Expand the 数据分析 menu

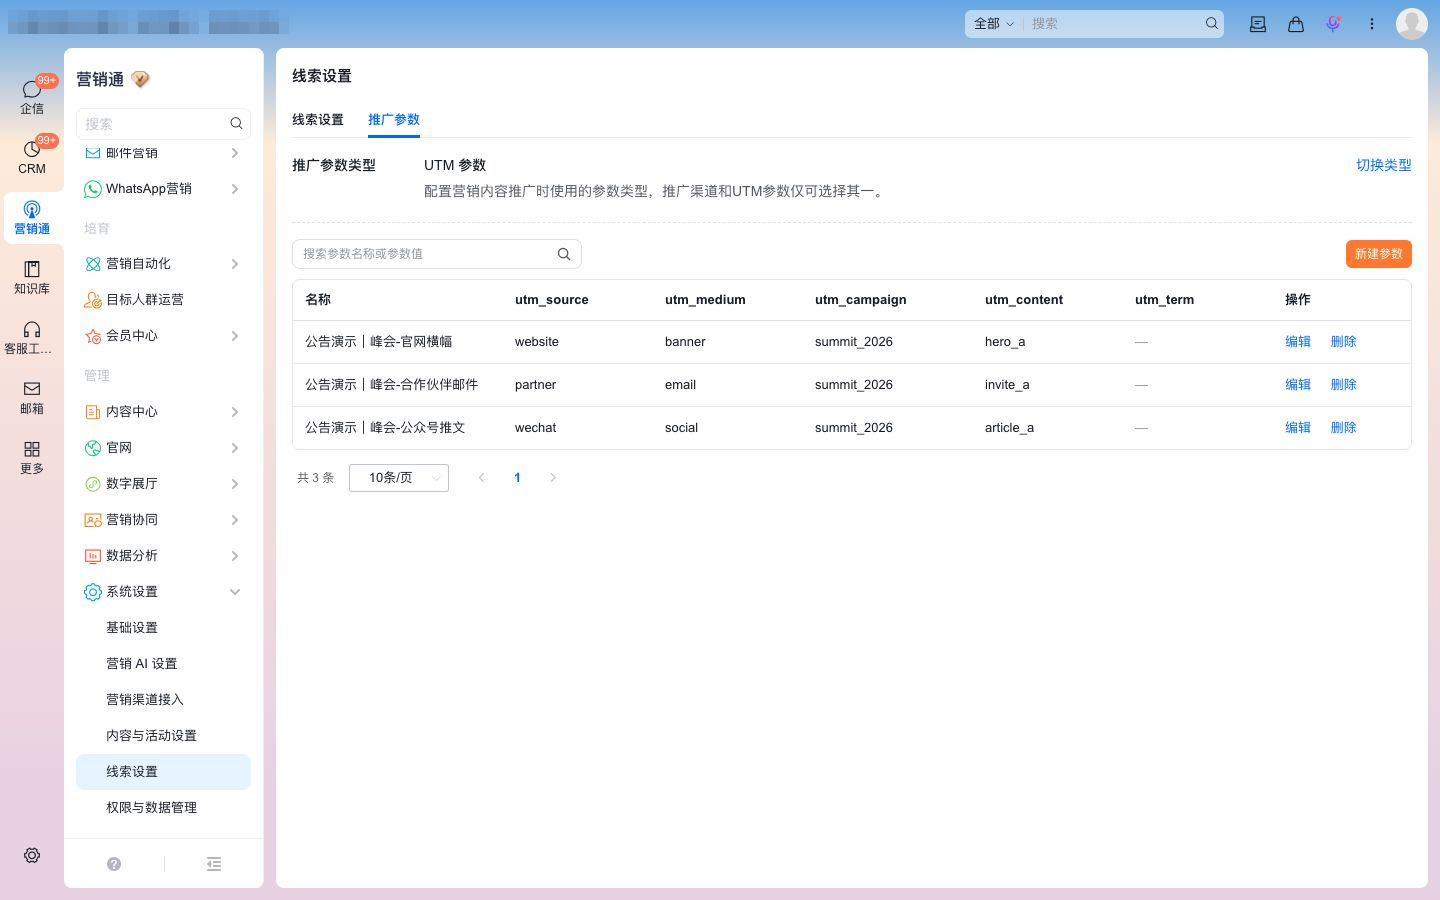coord(163,556)
